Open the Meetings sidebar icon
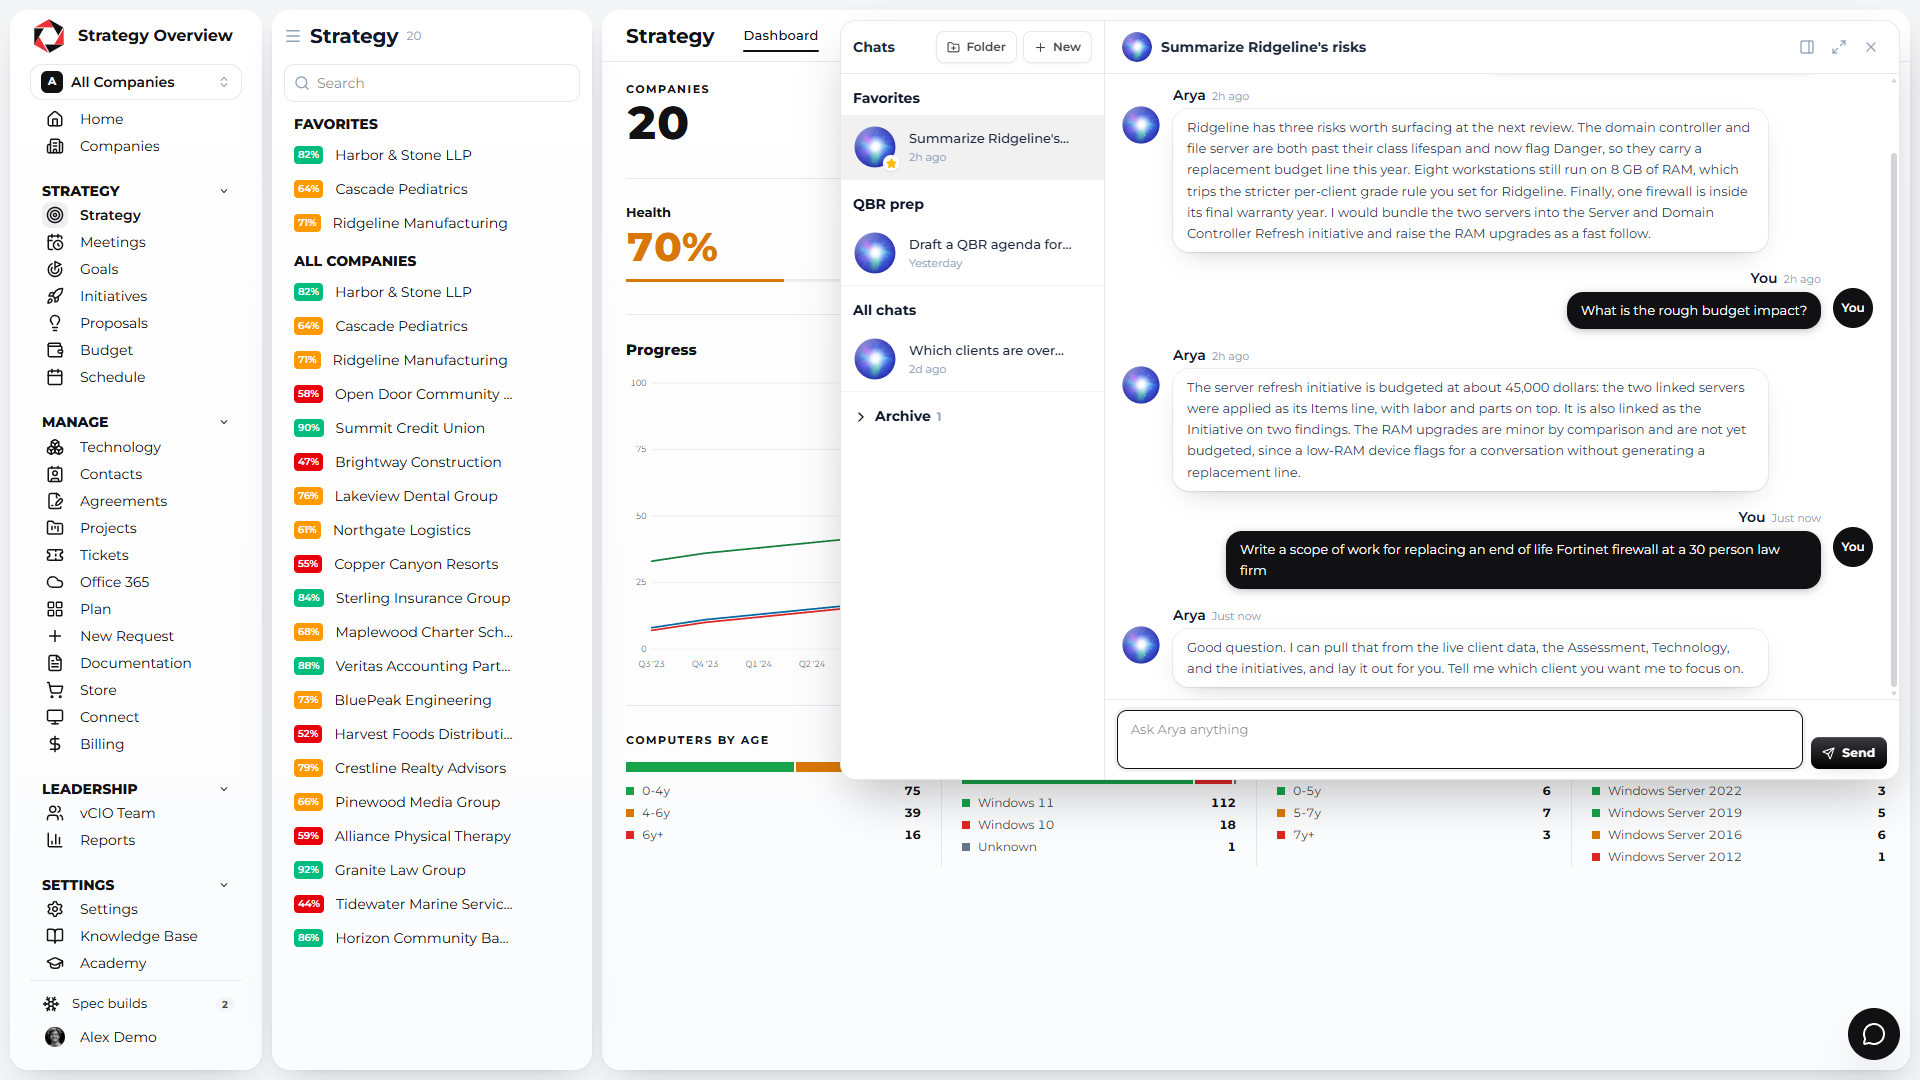Screen dimensions: 1920x1080 55,242
